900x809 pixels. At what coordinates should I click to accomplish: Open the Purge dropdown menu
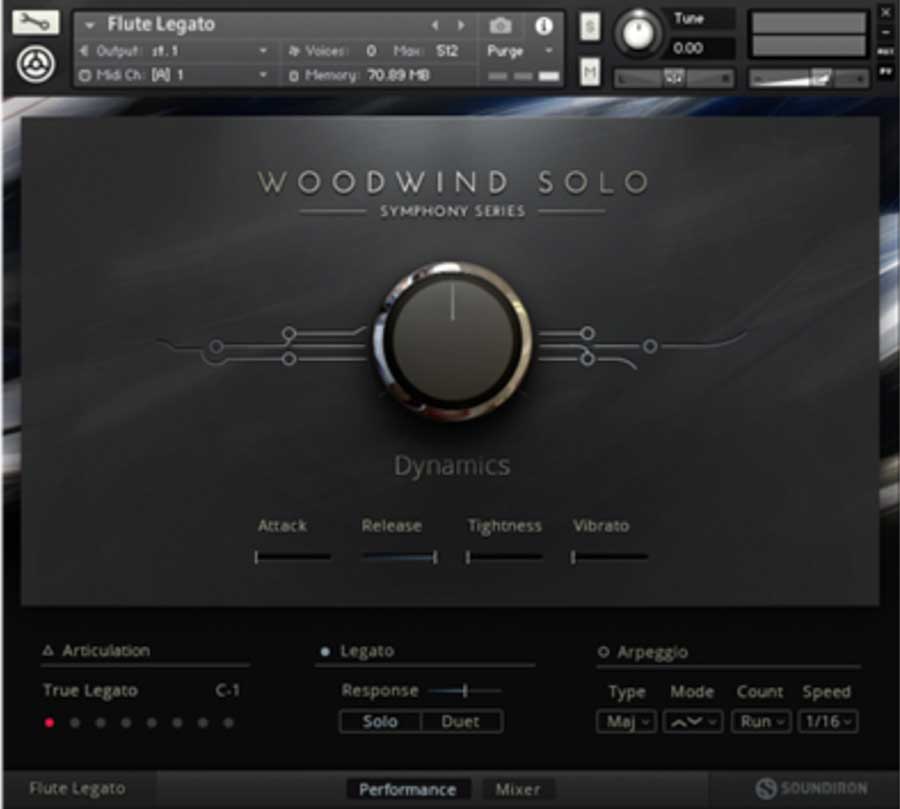point(519,51)
